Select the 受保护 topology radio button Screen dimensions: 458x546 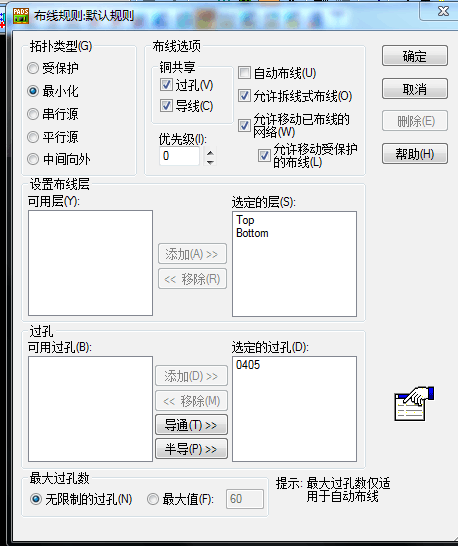click(x=33, y=68)
